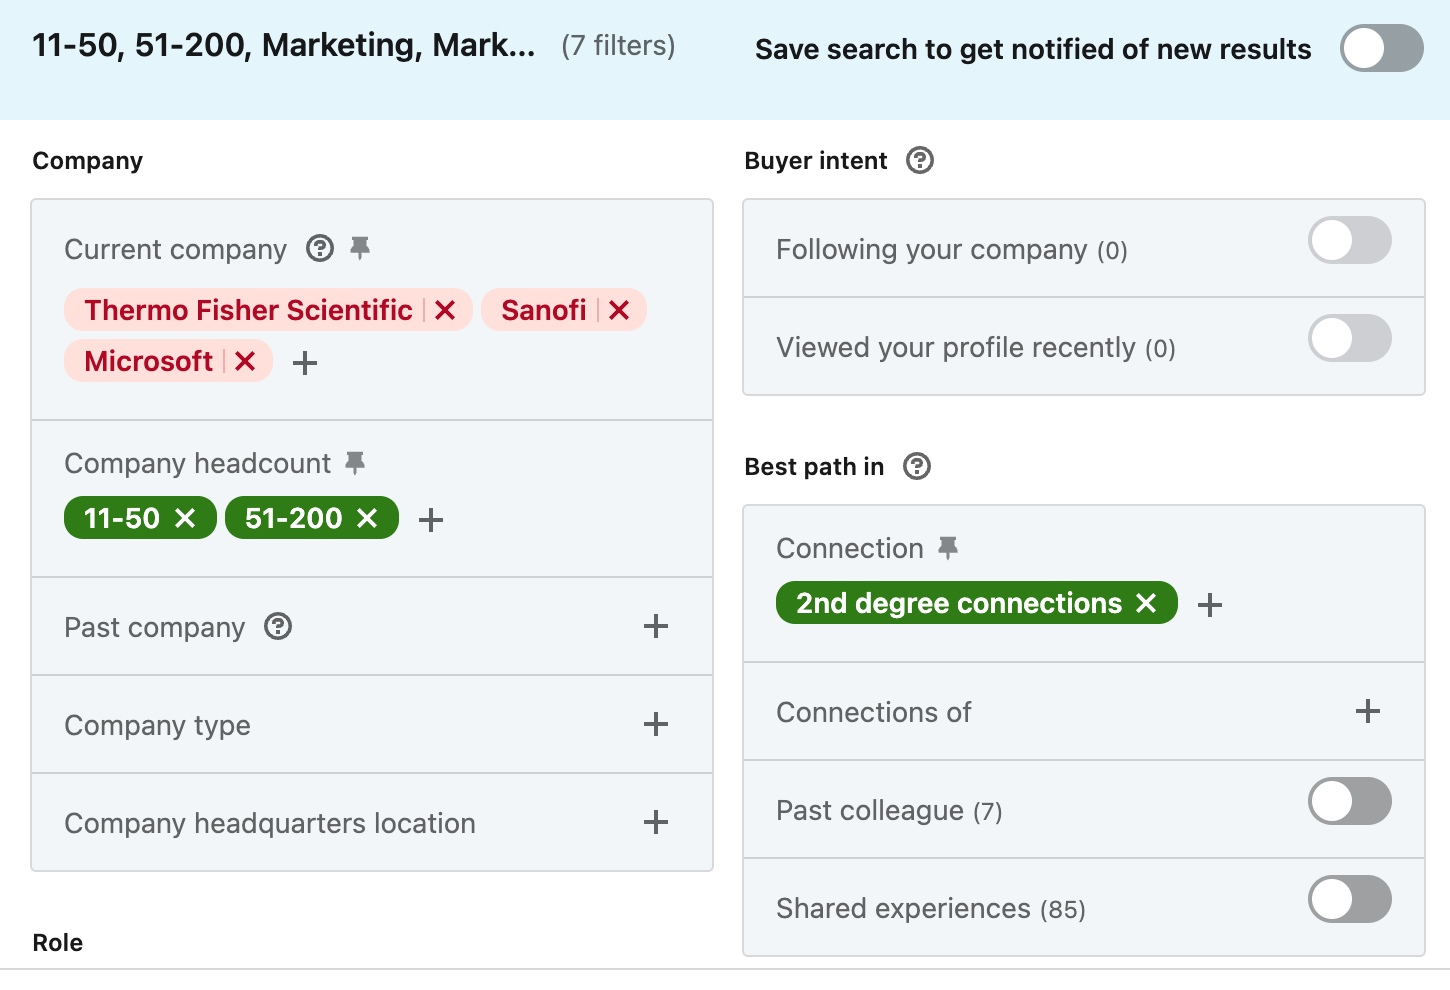
Task: Toggle save search notifications switch
Action: [x=1381, y=48]
